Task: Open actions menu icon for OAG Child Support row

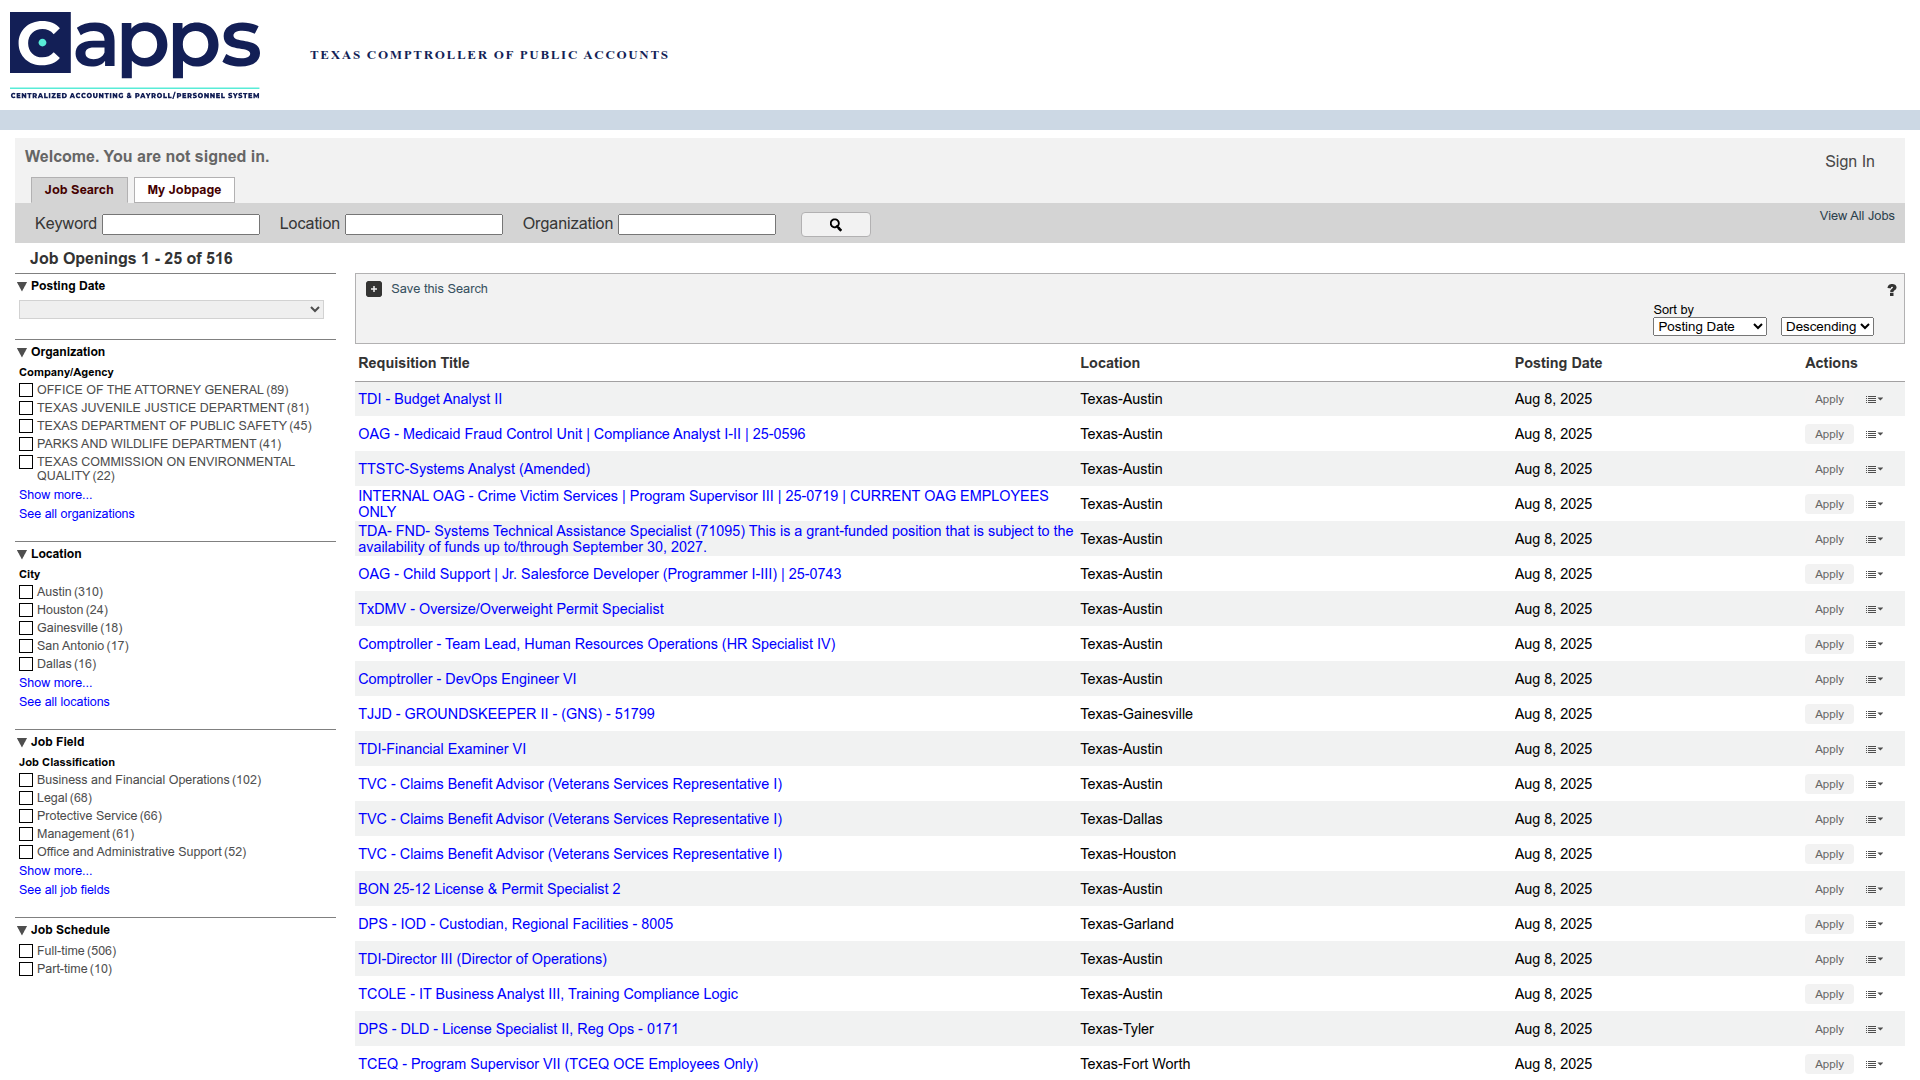Action: (1874, 575)
